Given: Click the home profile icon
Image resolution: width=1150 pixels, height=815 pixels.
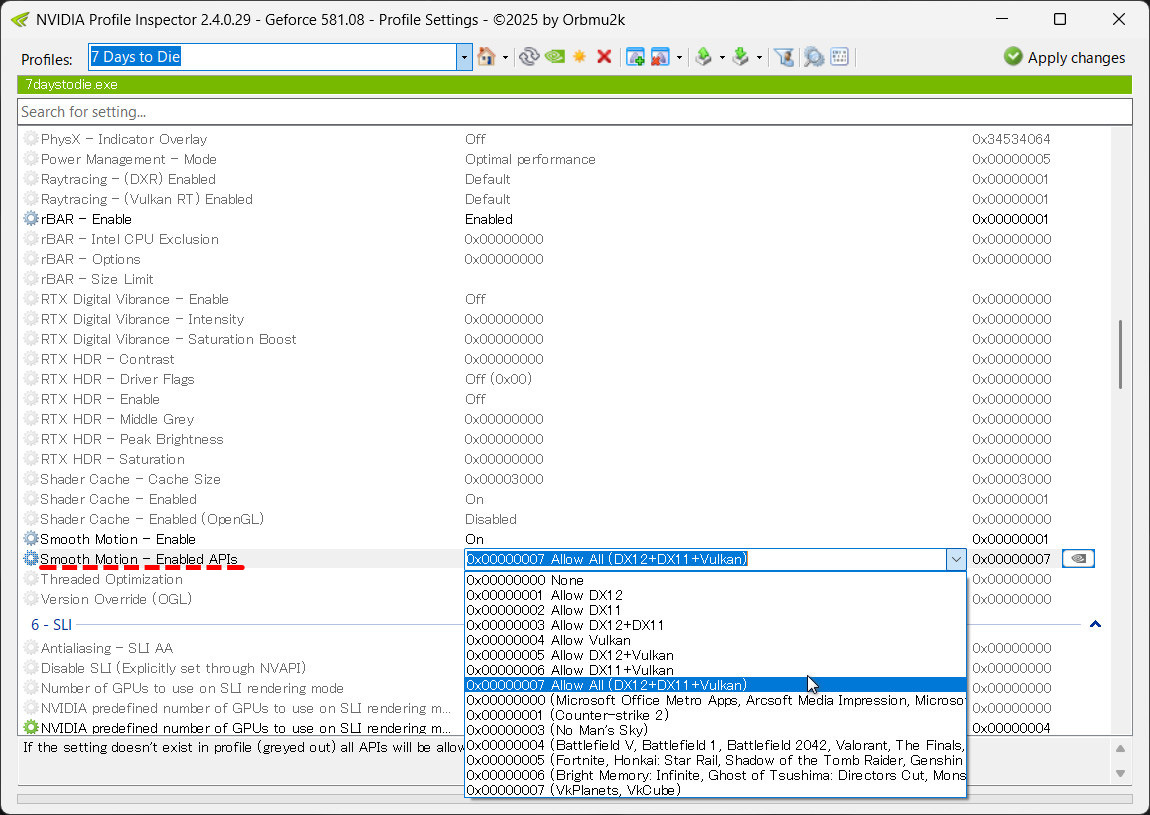Looking at the screenshot, I should click(486, 57).
